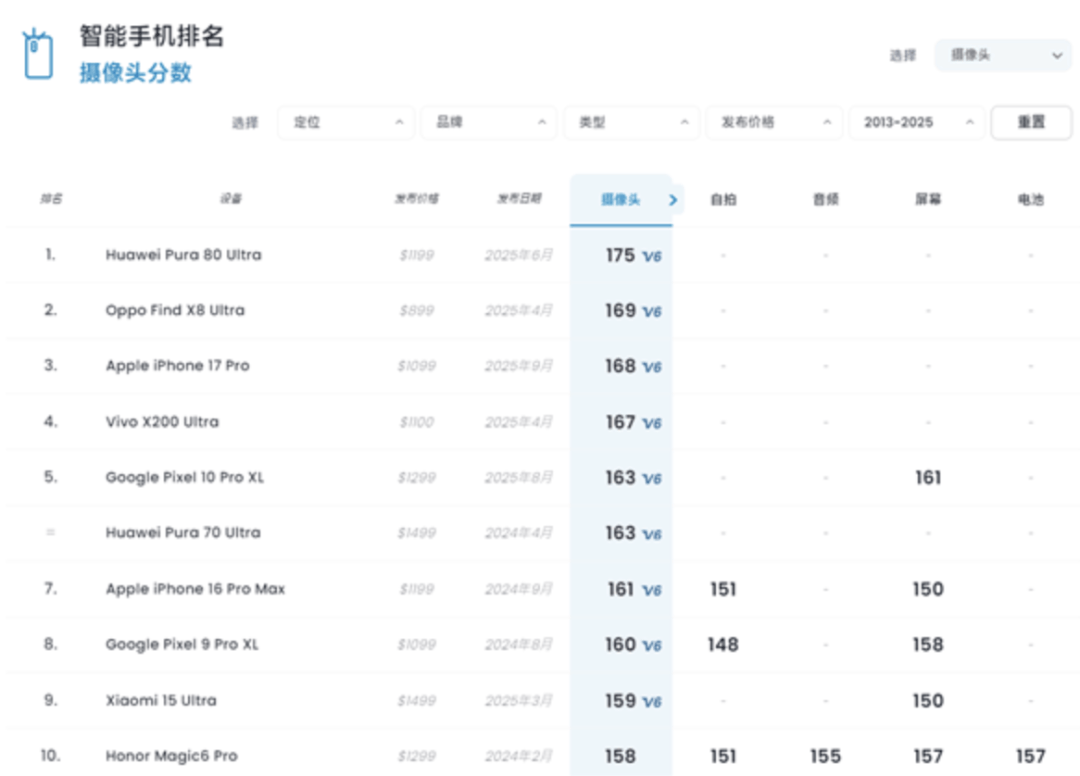Open the Honor Magic6 Pro device row
The width and height of the screenshot is (1080, 776).
pos(171,756)
